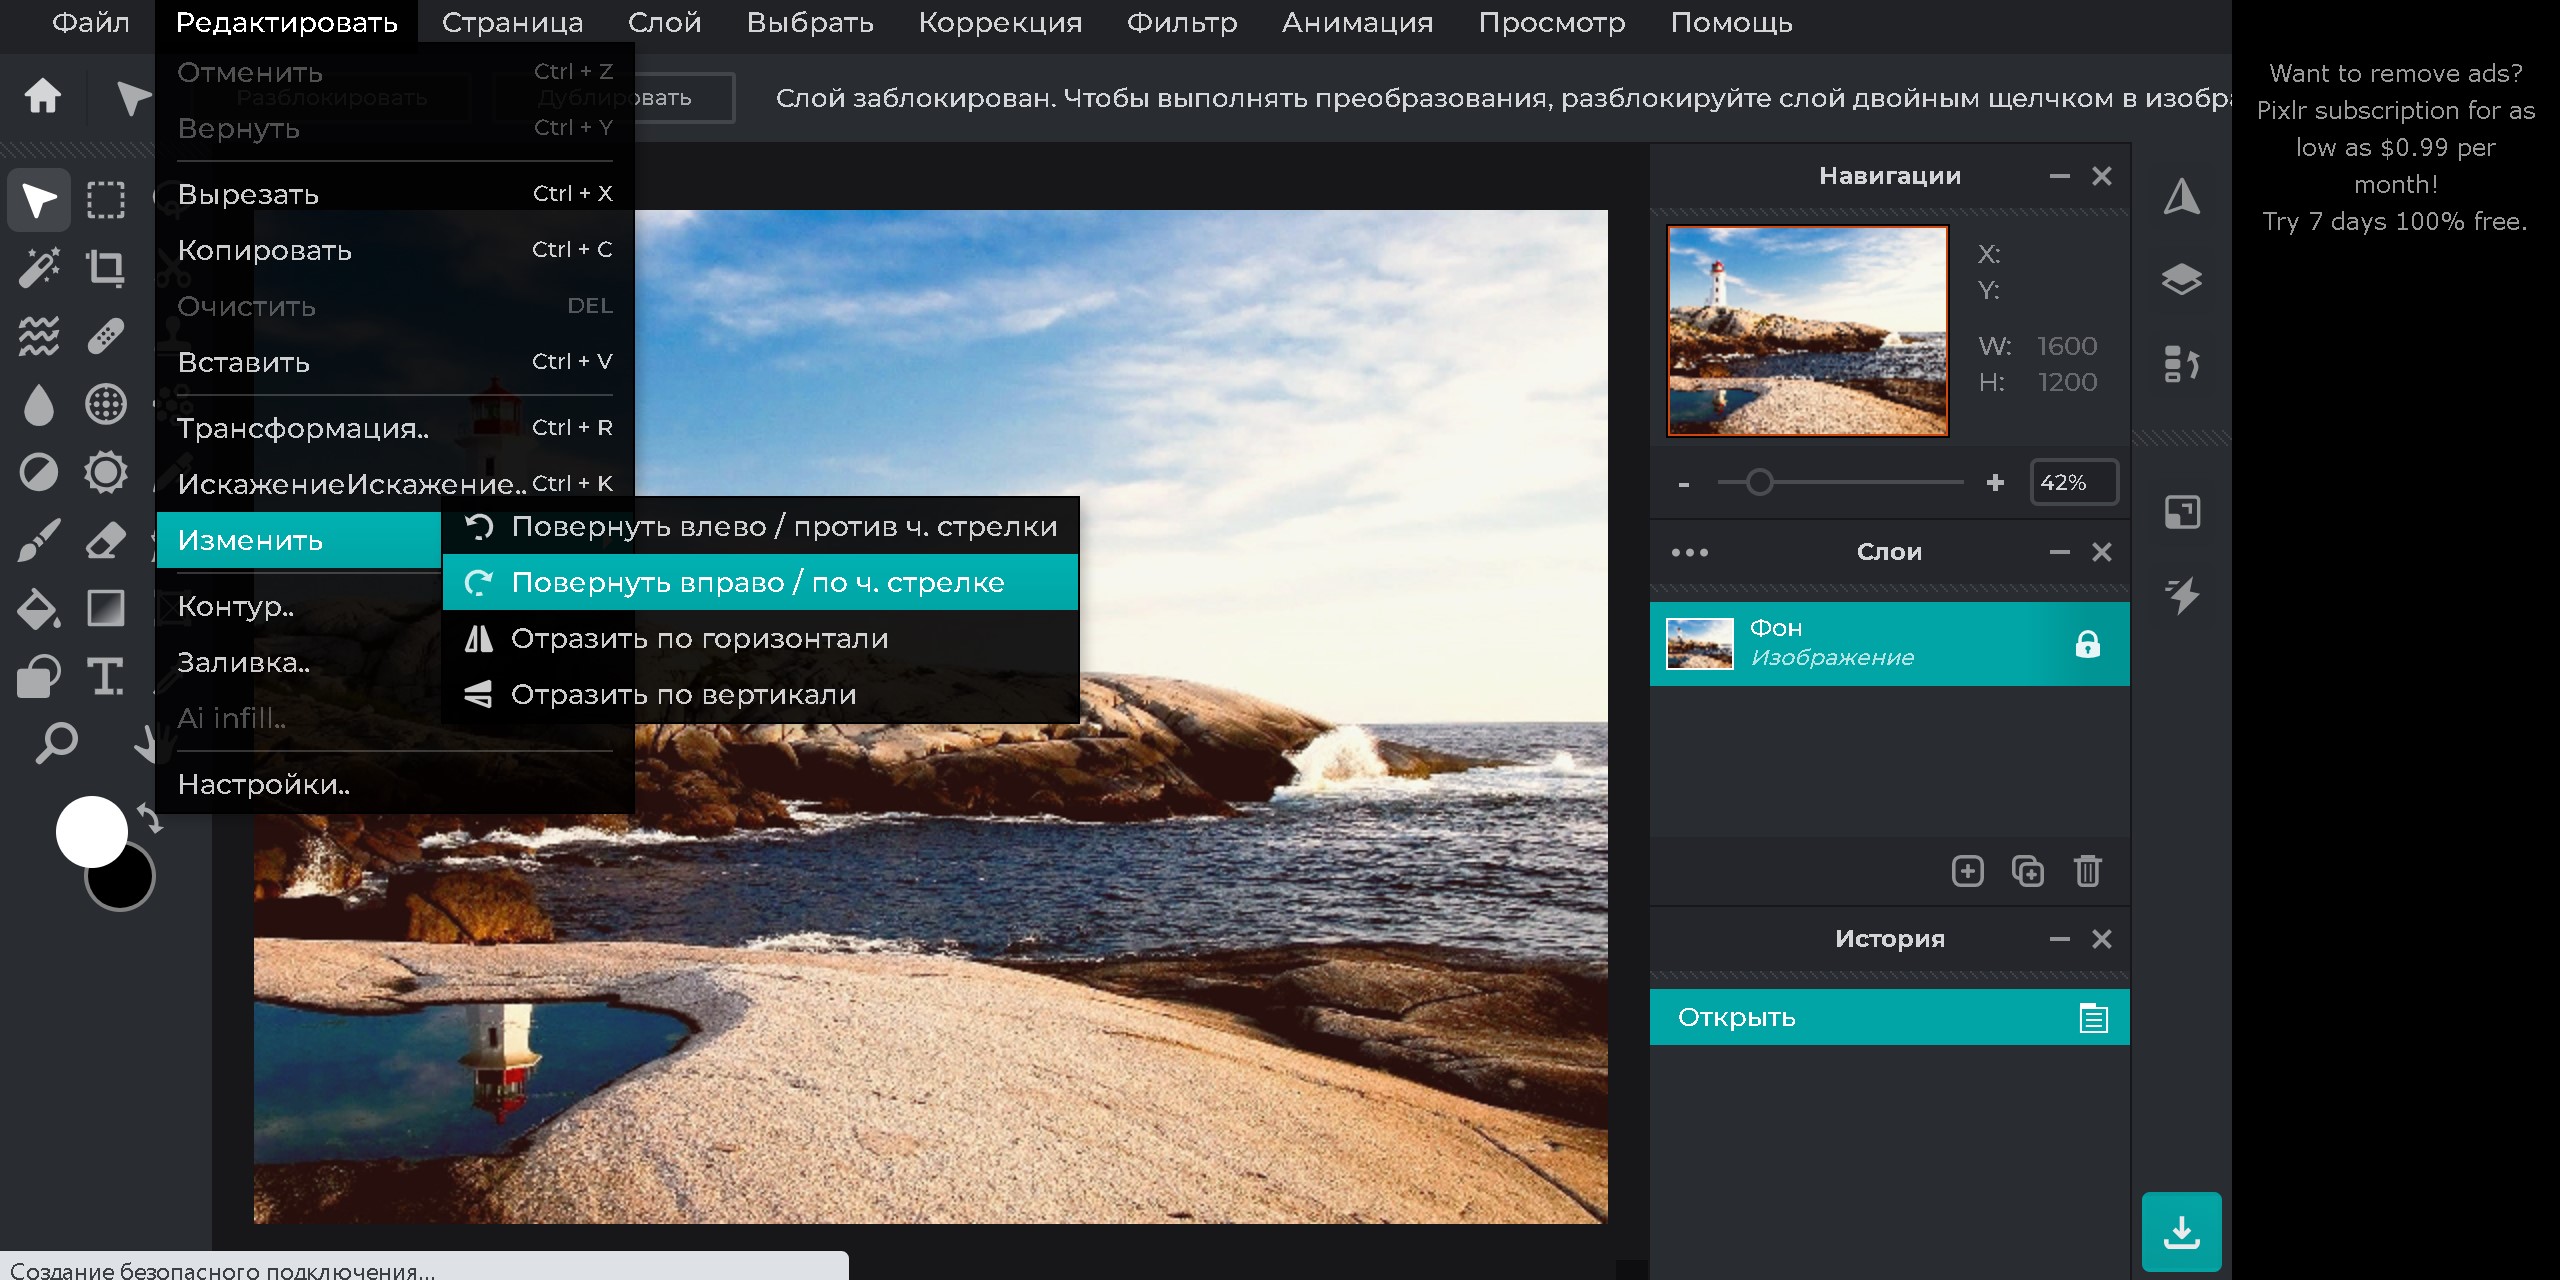Choose Повернуть вправо / по ч. стрелке

click(760, 582)
